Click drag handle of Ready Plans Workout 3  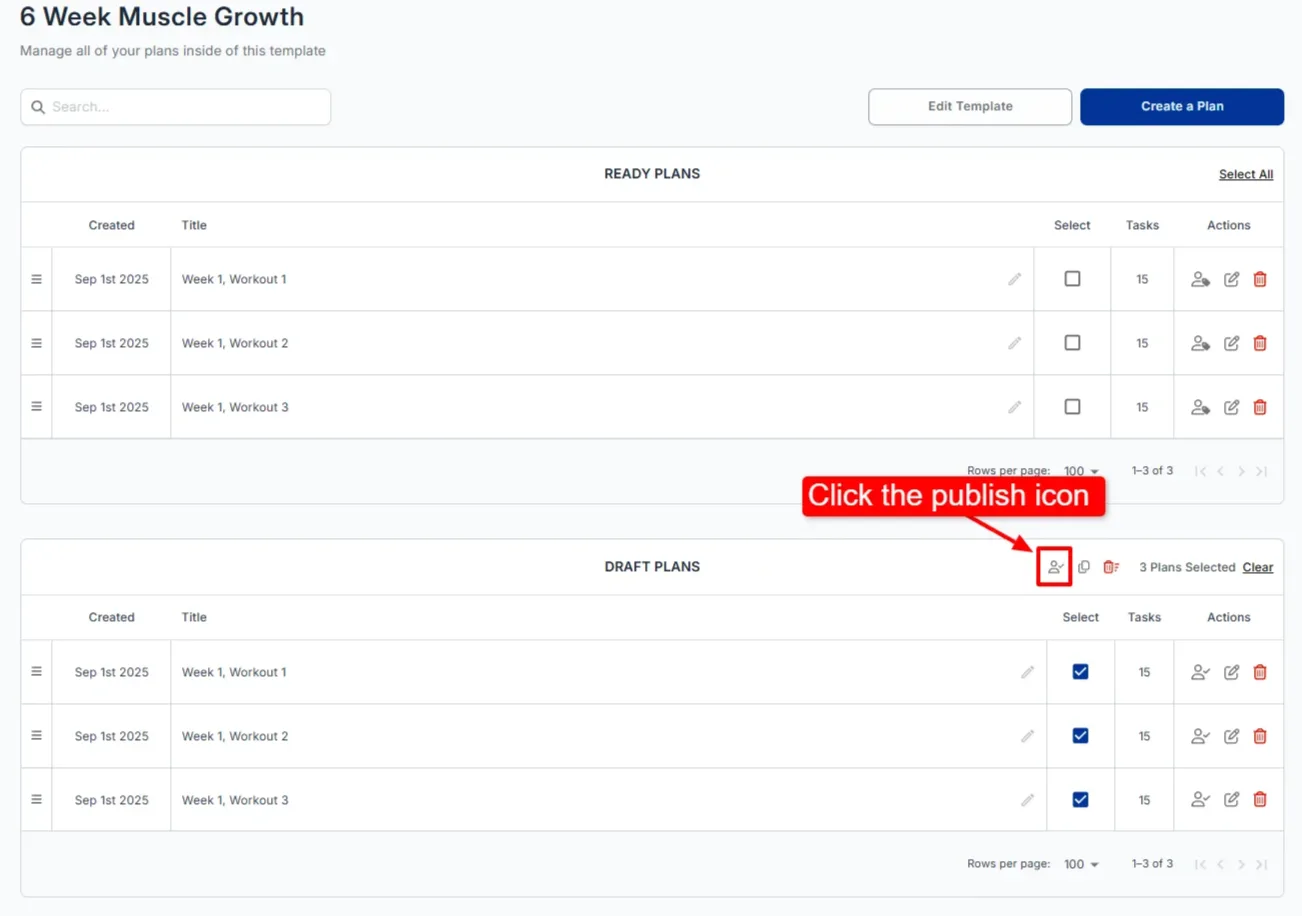[x=36, y=407]
